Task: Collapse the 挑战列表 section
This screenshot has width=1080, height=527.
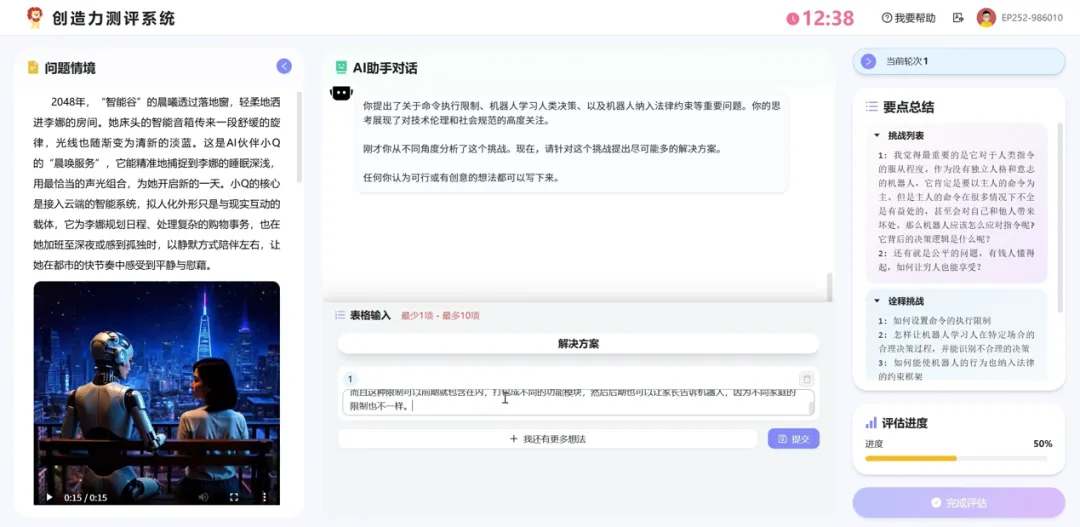Action: (x=877, y=135)
